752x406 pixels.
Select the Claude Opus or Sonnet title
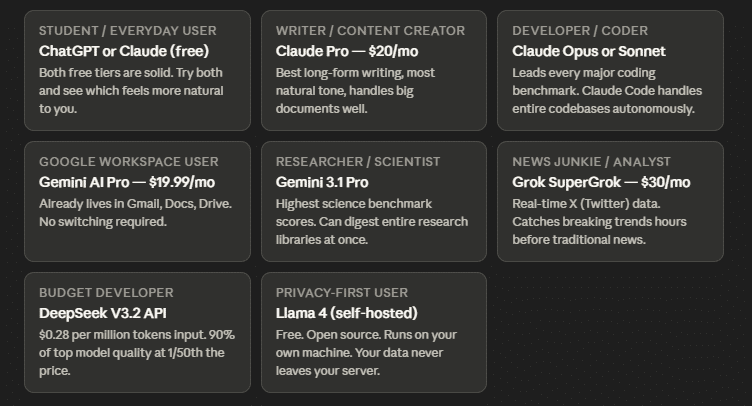(x=588, y=51)
